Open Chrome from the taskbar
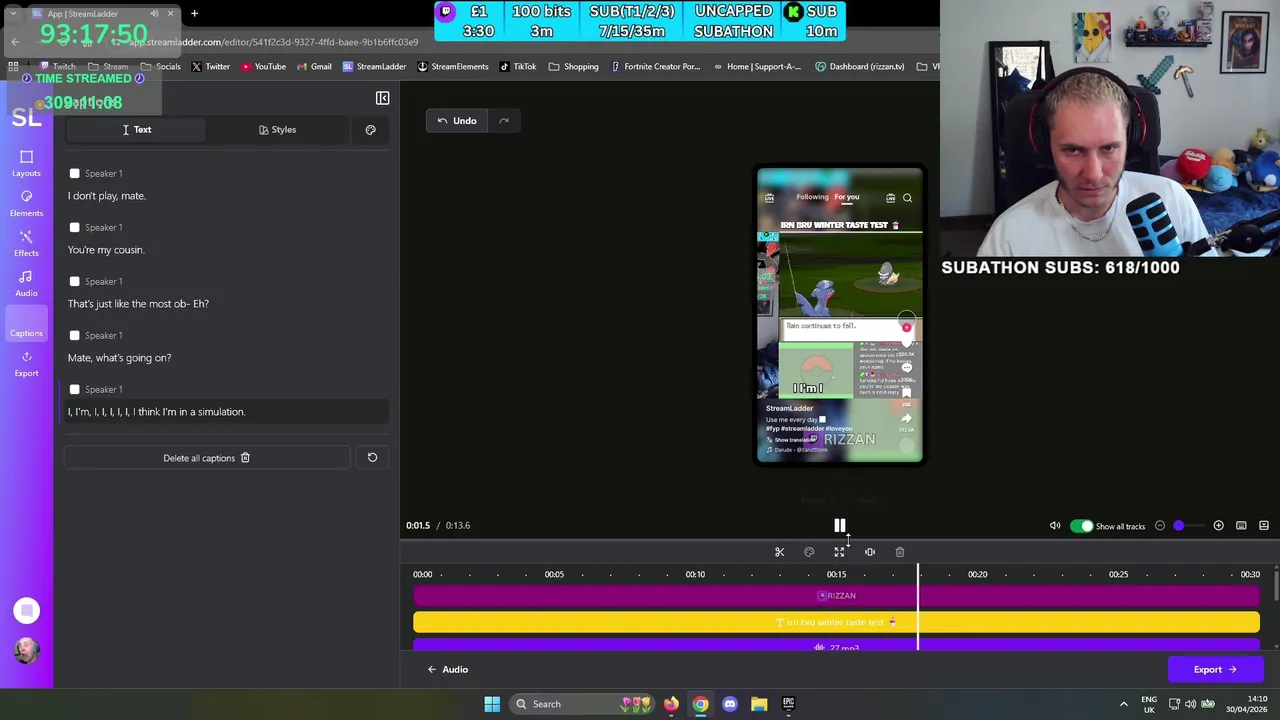 coord(700,704)
